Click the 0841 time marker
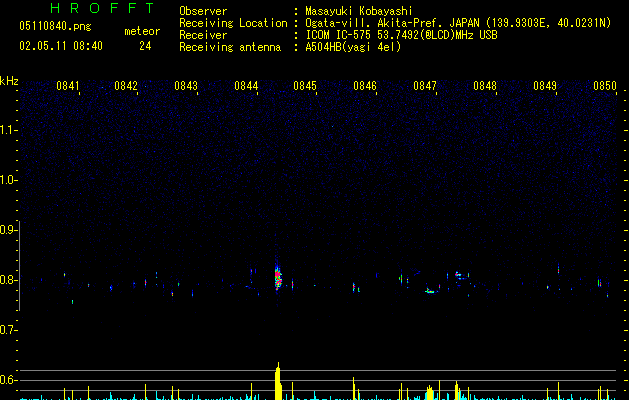This screenshot has width=629, height=400. click(x=68, y=86)
